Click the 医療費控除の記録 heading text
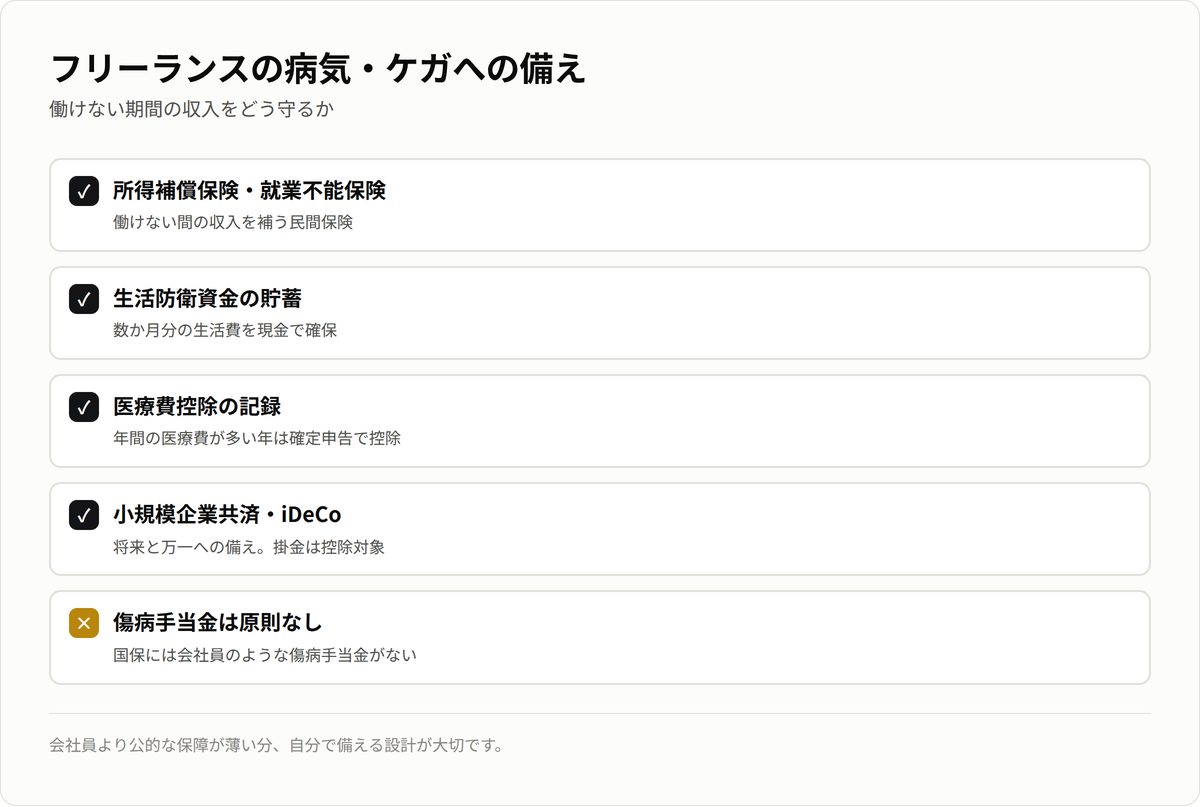The height and width of the screenshot is (807, 1200). 197,406
